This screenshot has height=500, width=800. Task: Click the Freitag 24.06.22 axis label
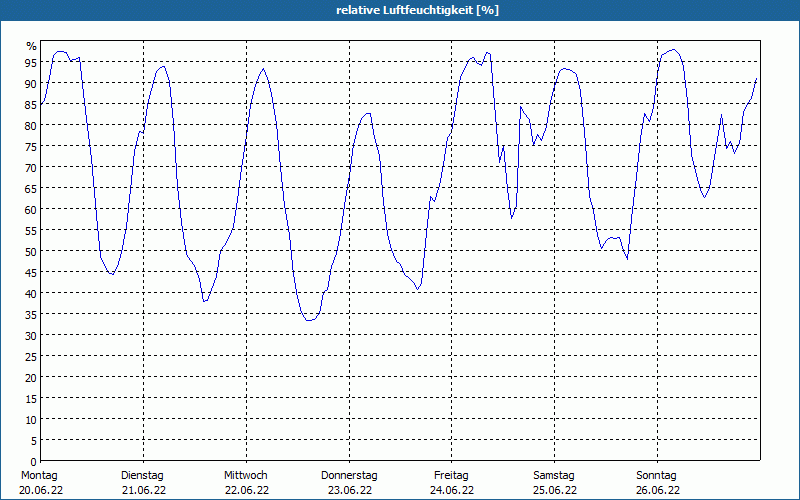point(452,483)
